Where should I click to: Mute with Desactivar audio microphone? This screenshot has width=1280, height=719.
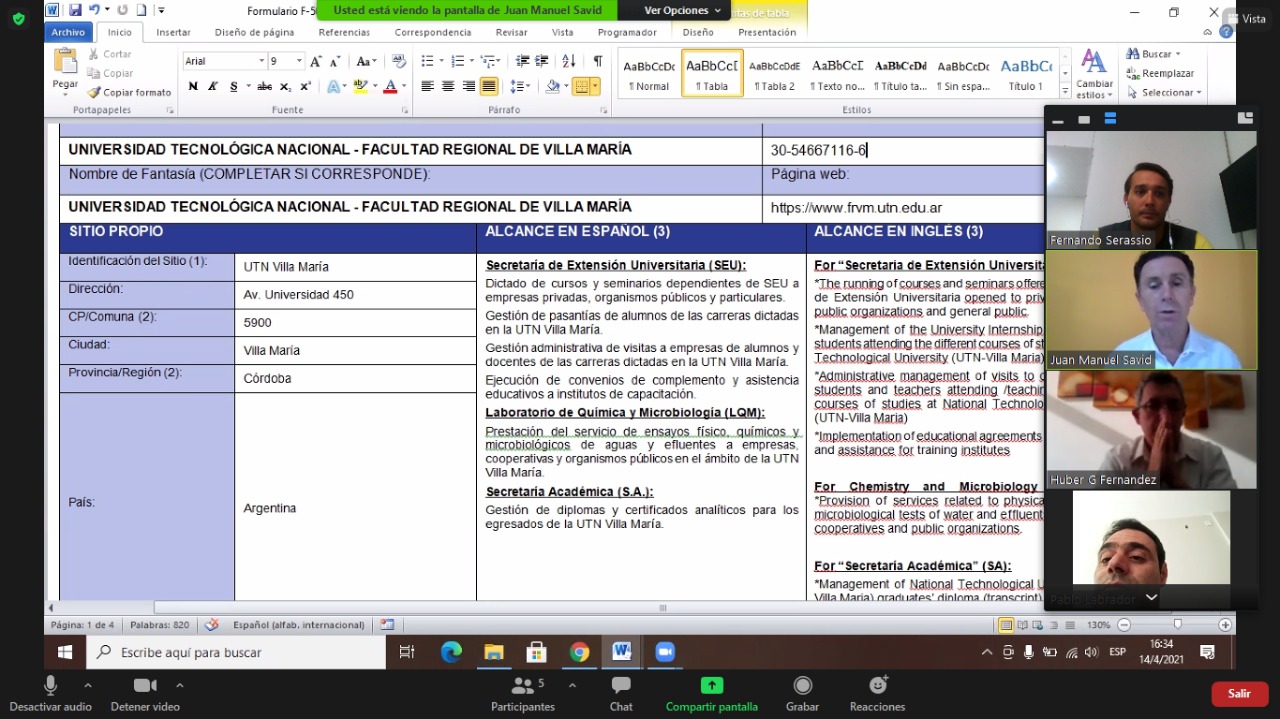50,694
